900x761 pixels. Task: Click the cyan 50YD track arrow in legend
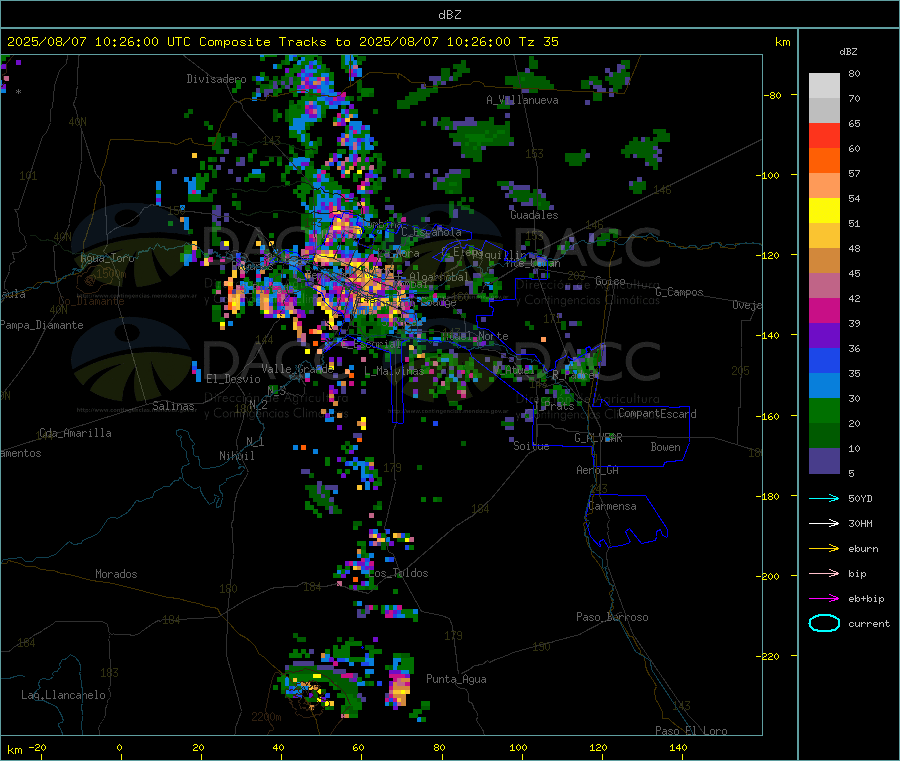(824, 498)
